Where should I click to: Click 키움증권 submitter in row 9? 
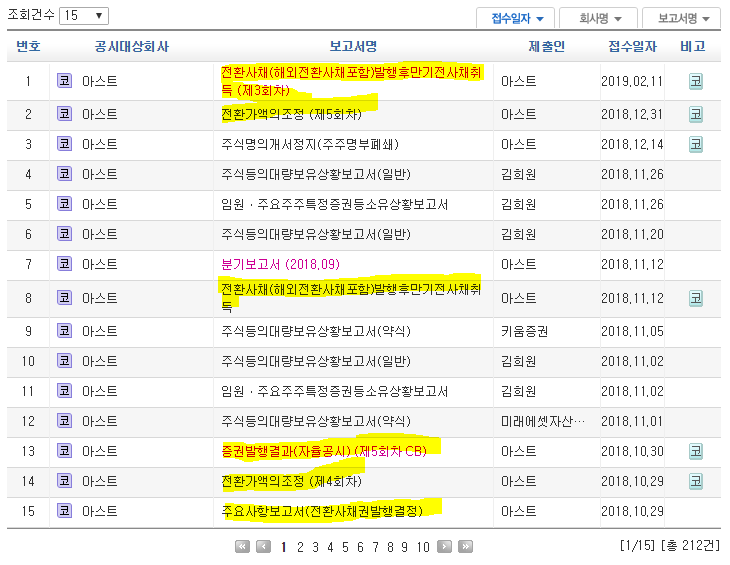(x=524, y=331)
